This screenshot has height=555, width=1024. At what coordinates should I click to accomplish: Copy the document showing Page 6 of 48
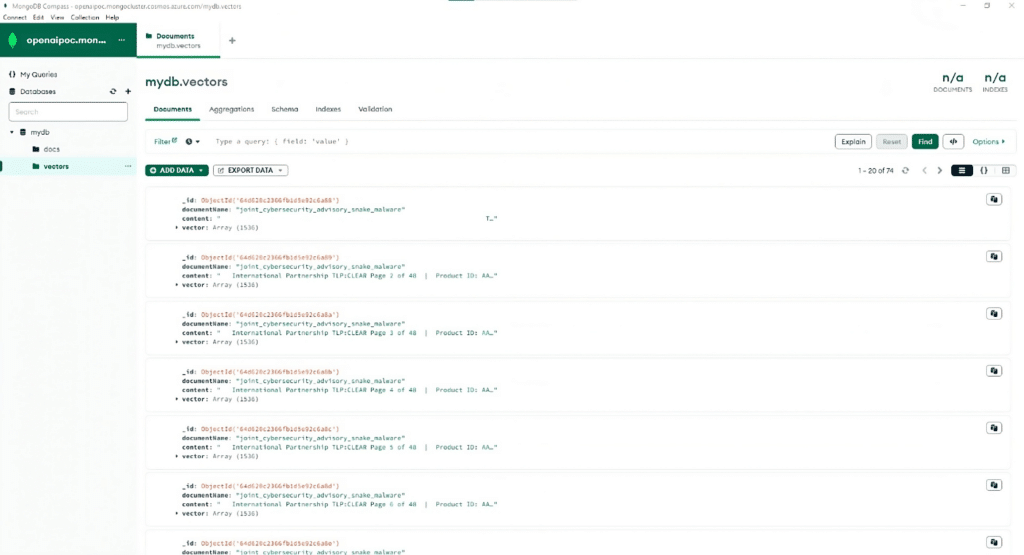[x=994, y=485]
